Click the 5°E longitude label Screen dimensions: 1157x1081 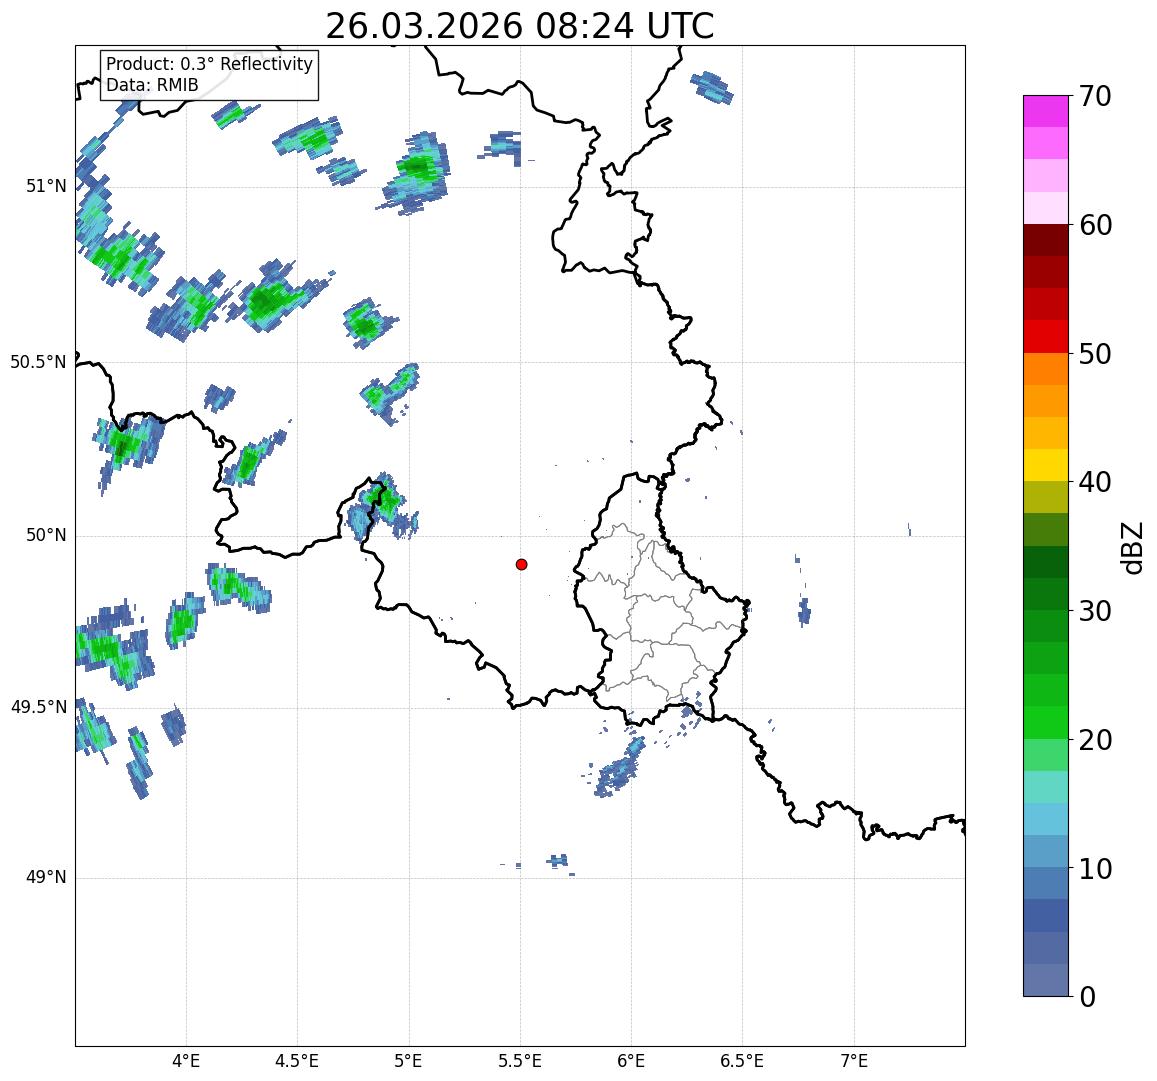(408, 1062)
